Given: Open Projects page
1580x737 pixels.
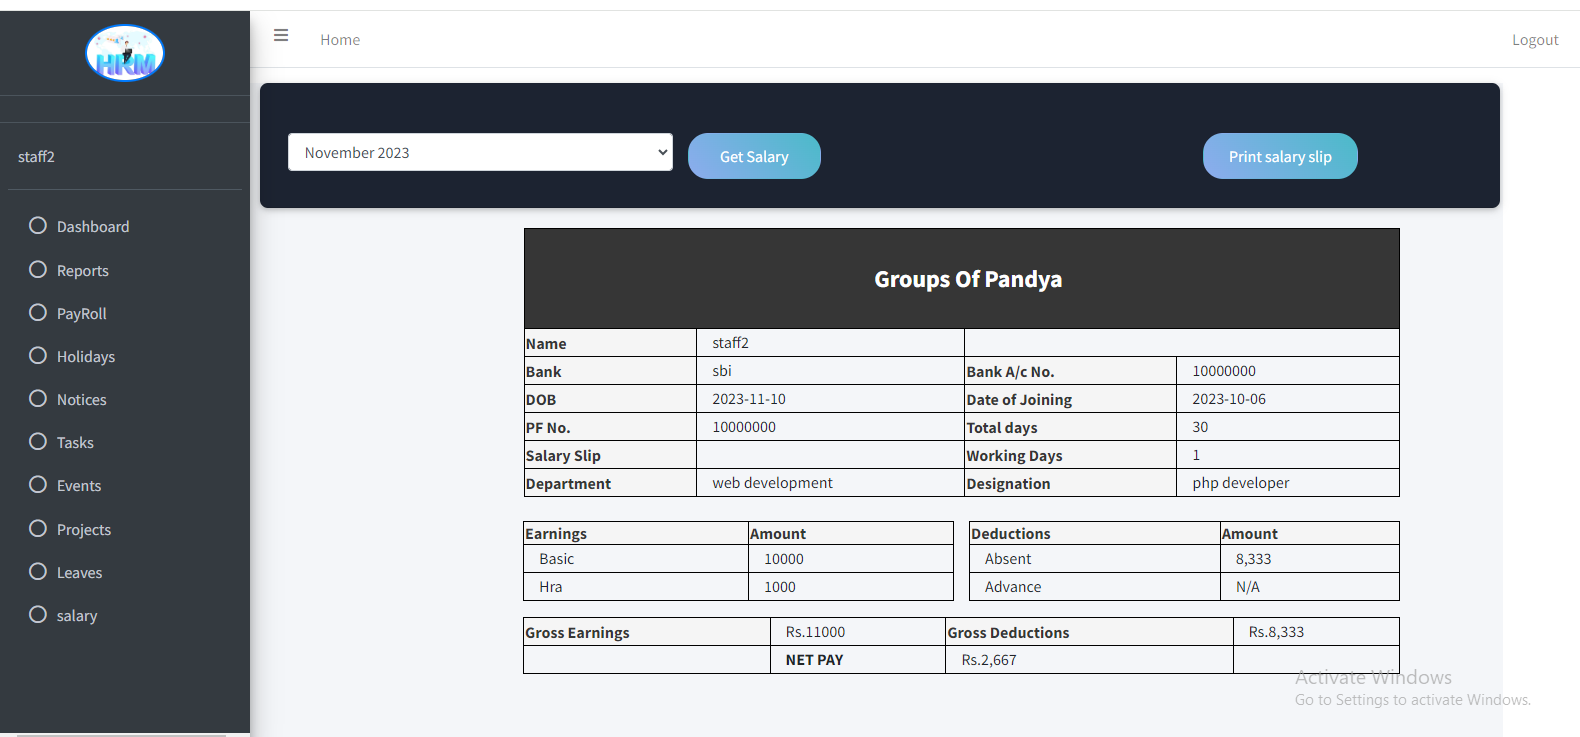Looking at the screenshot, I should click(84, 530).
